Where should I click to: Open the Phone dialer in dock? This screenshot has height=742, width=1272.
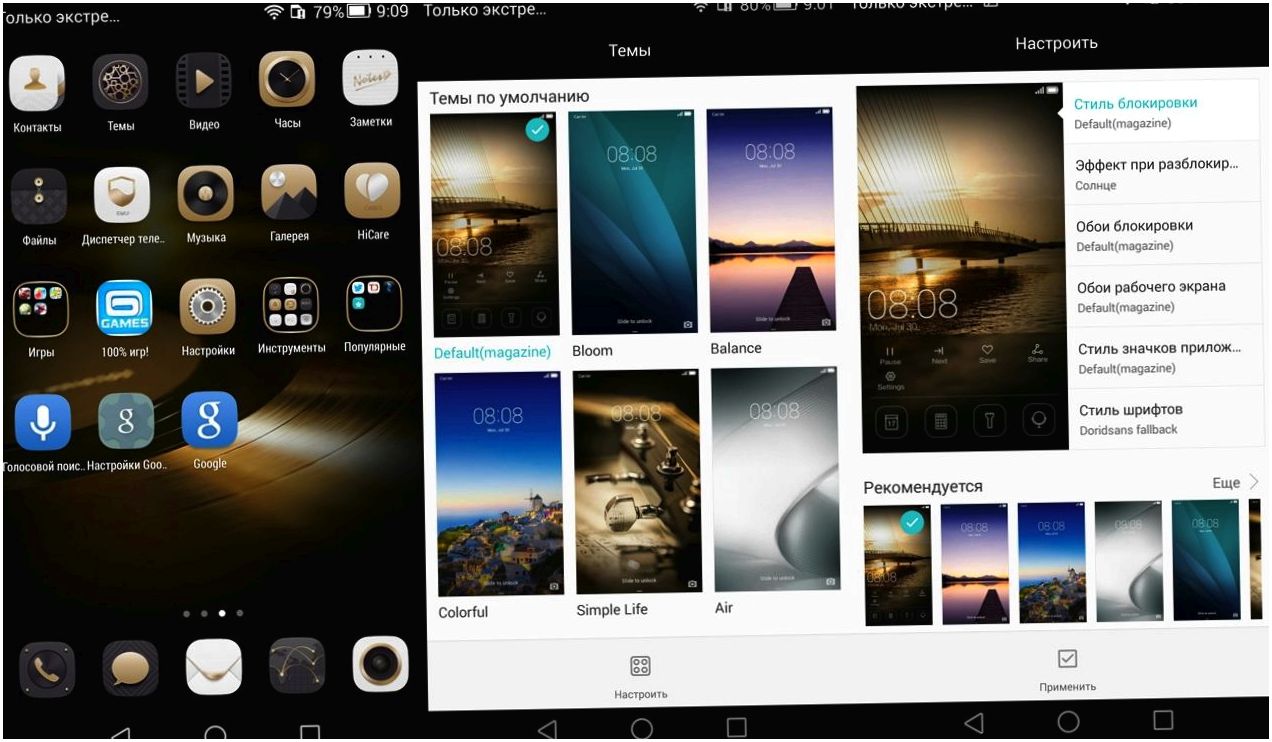click(47, 669)
